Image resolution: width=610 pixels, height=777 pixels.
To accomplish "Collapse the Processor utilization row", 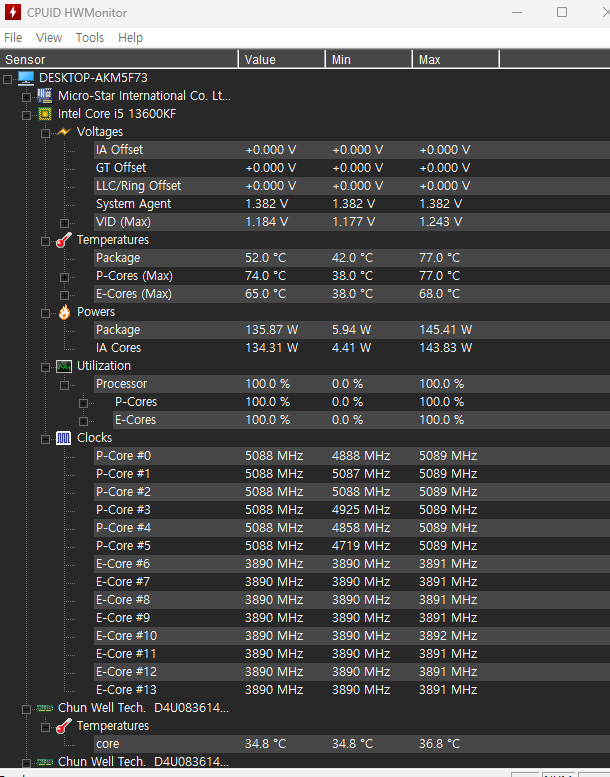I will [x=64, y=385].
